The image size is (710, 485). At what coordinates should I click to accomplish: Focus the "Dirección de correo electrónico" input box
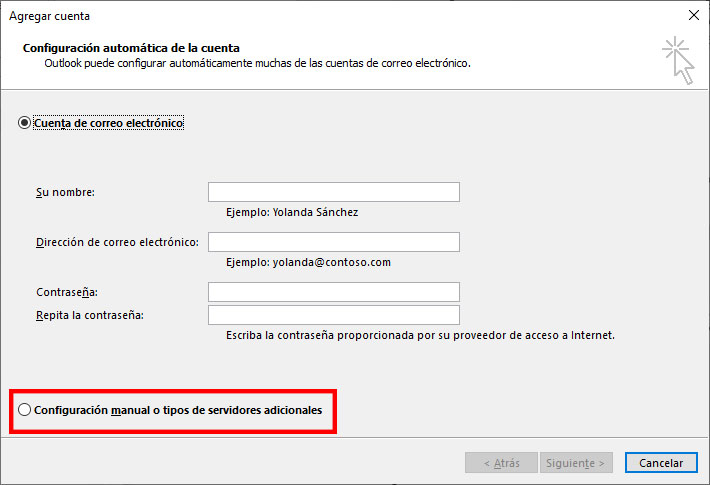[x=333, y=242]
